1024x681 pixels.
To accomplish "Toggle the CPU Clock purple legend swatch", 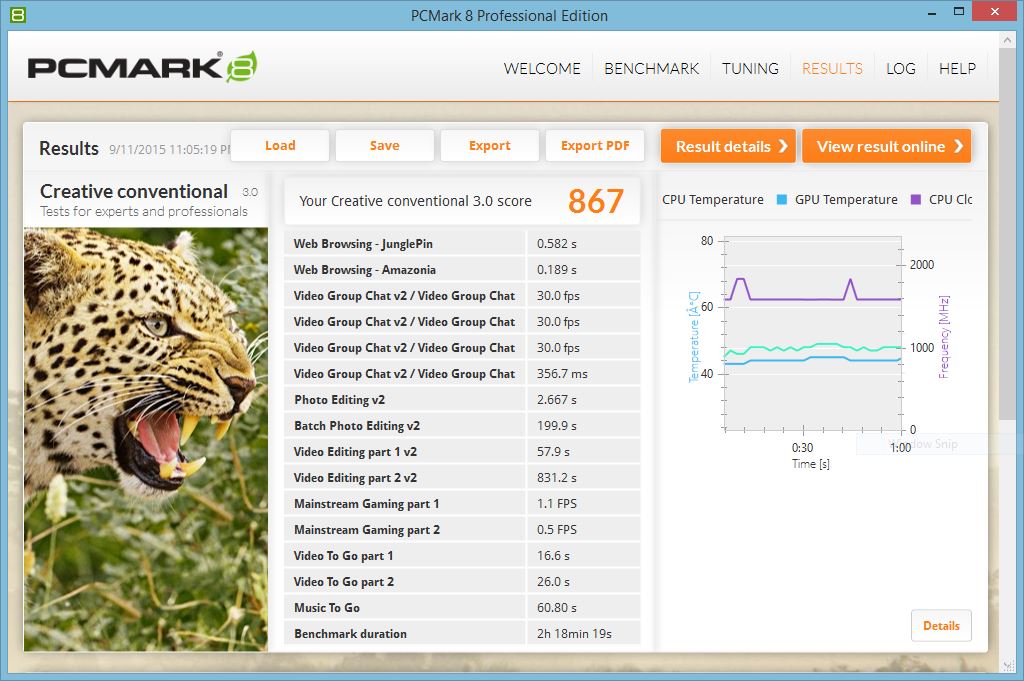I will (x=916, y=200).
